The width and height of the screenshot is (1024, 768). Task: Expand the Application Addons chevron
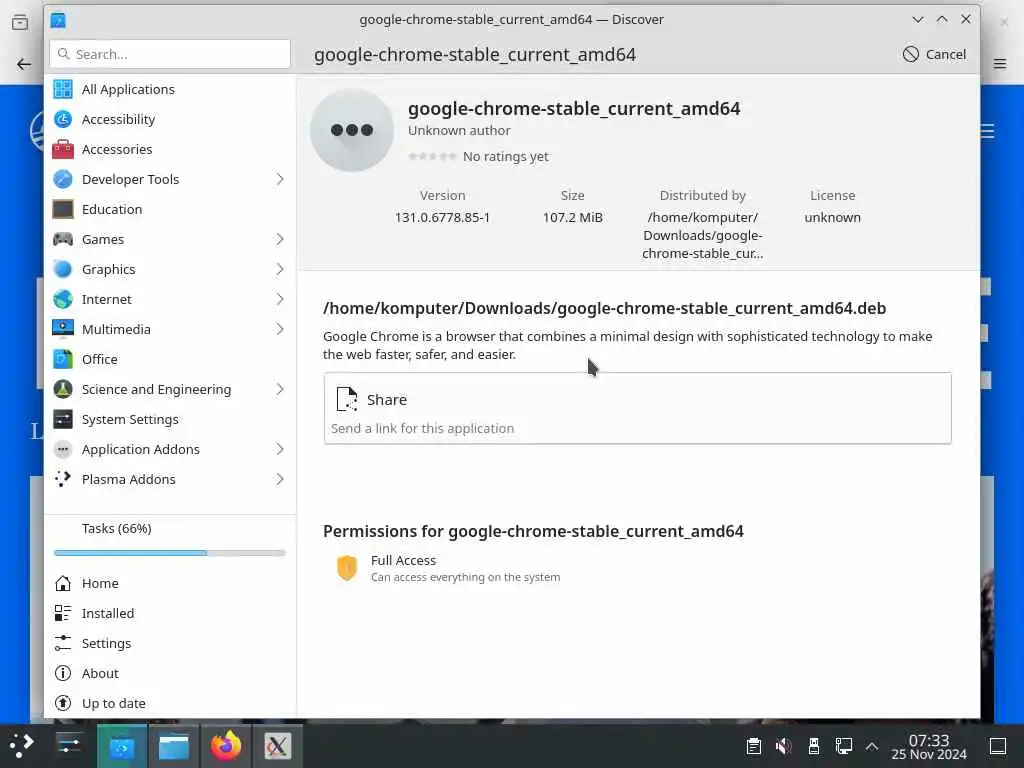[280, 449]
